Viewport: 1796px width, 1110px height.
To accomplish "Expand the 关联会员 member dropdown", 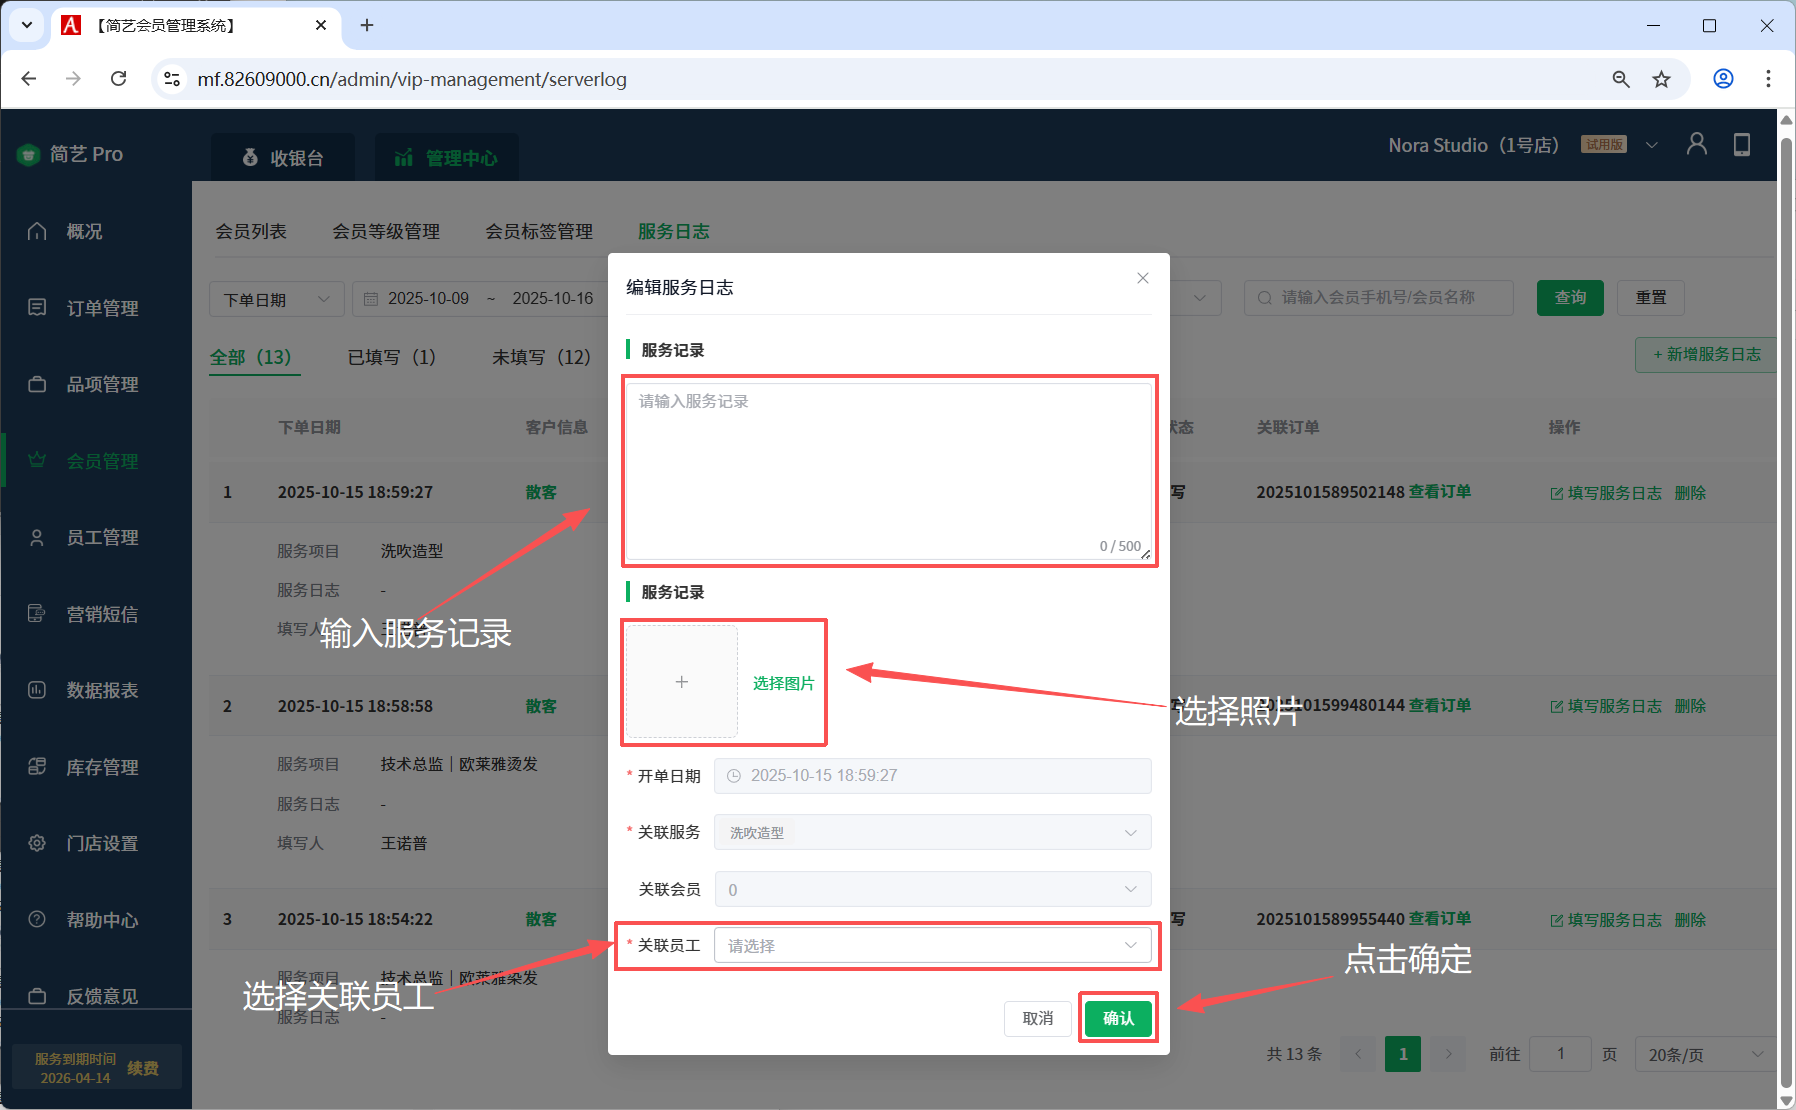I will coord(932,890).
